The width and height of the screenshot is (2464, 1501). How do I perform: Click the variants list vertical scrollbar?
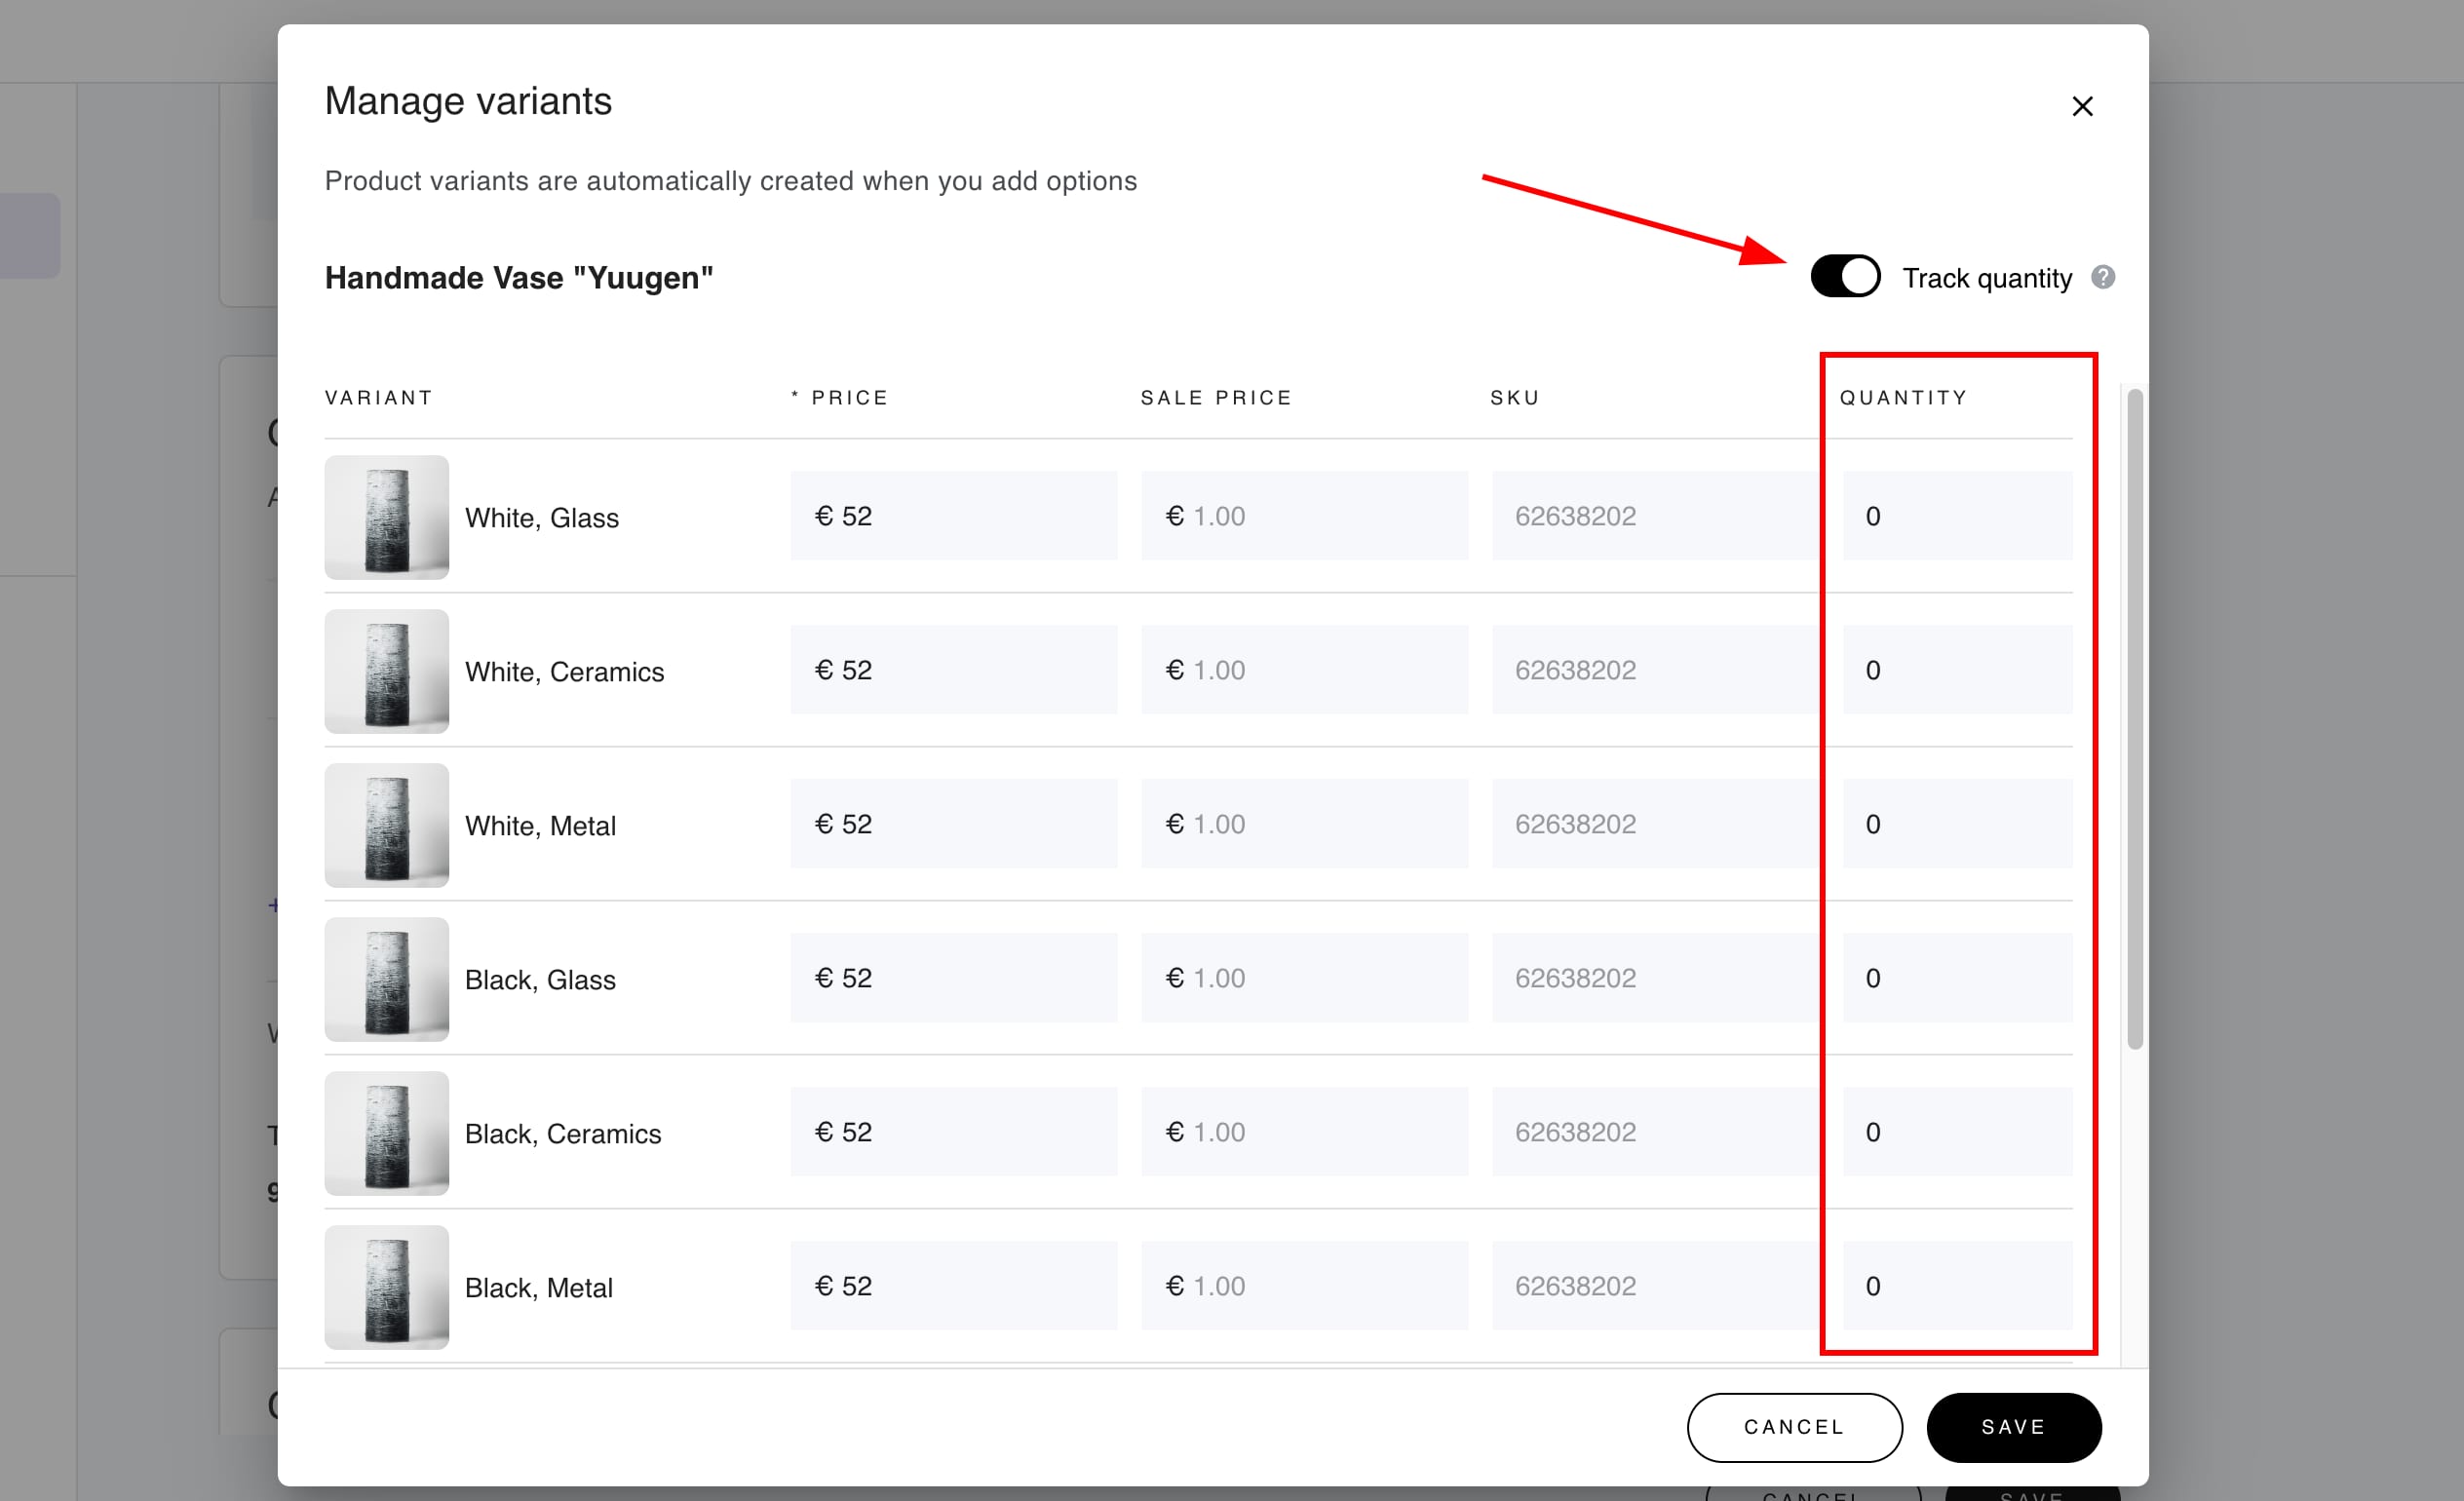pos(2134,720)
